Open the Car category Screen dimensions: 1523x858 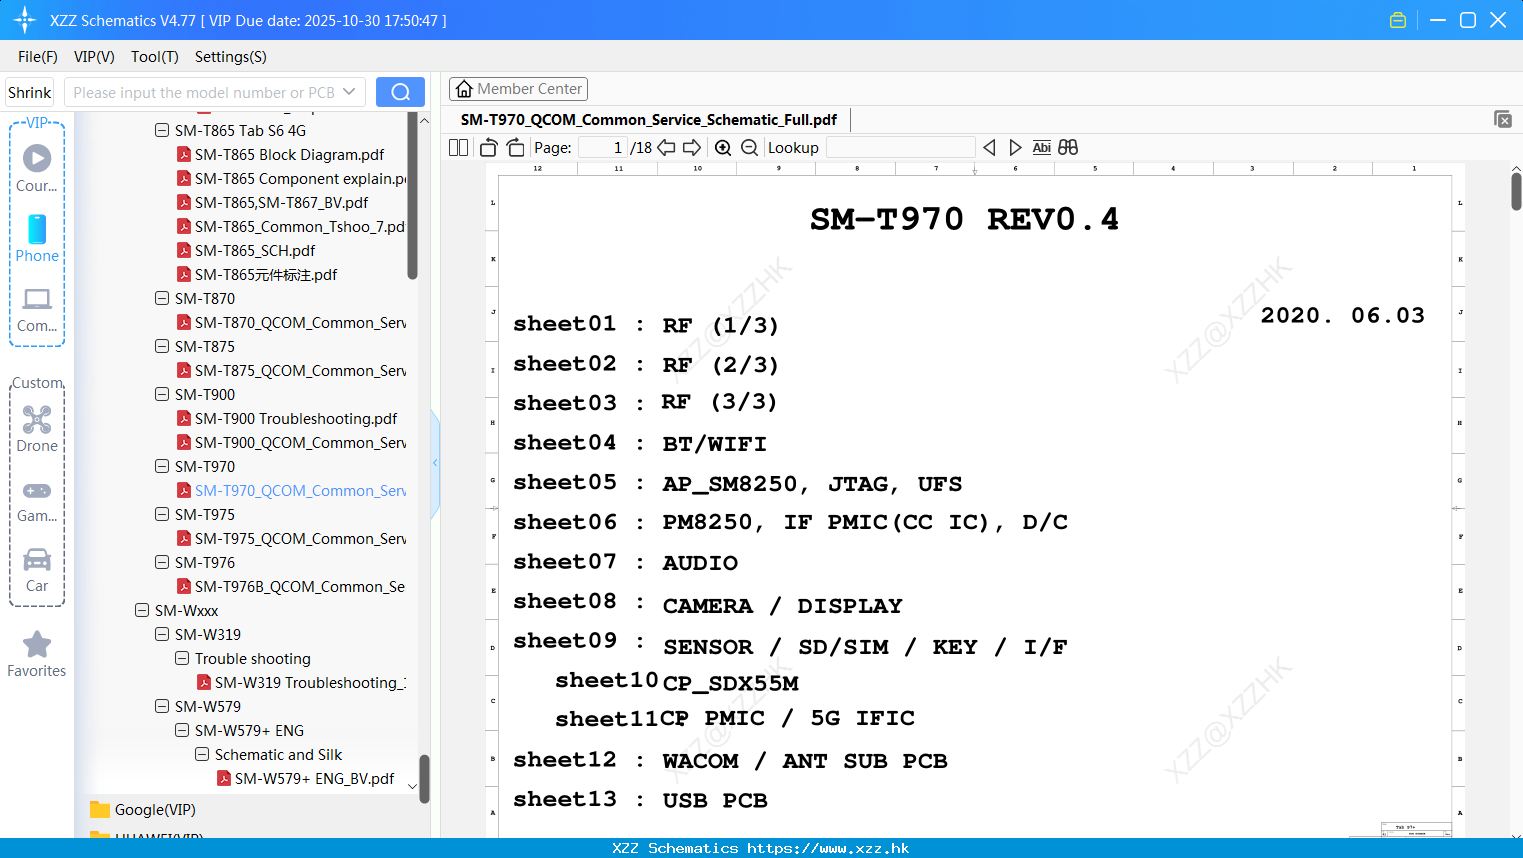click(x=37, y=570)
